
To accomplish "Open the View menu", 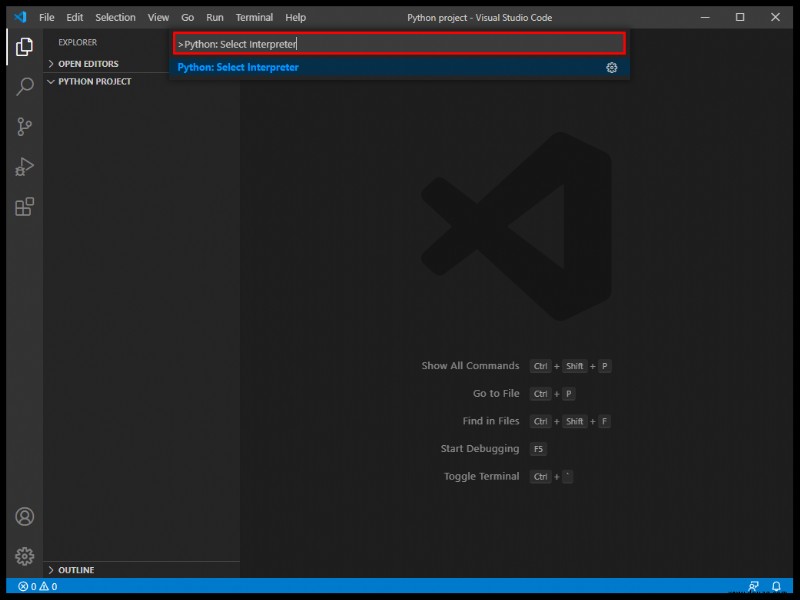I will [158, 17].
